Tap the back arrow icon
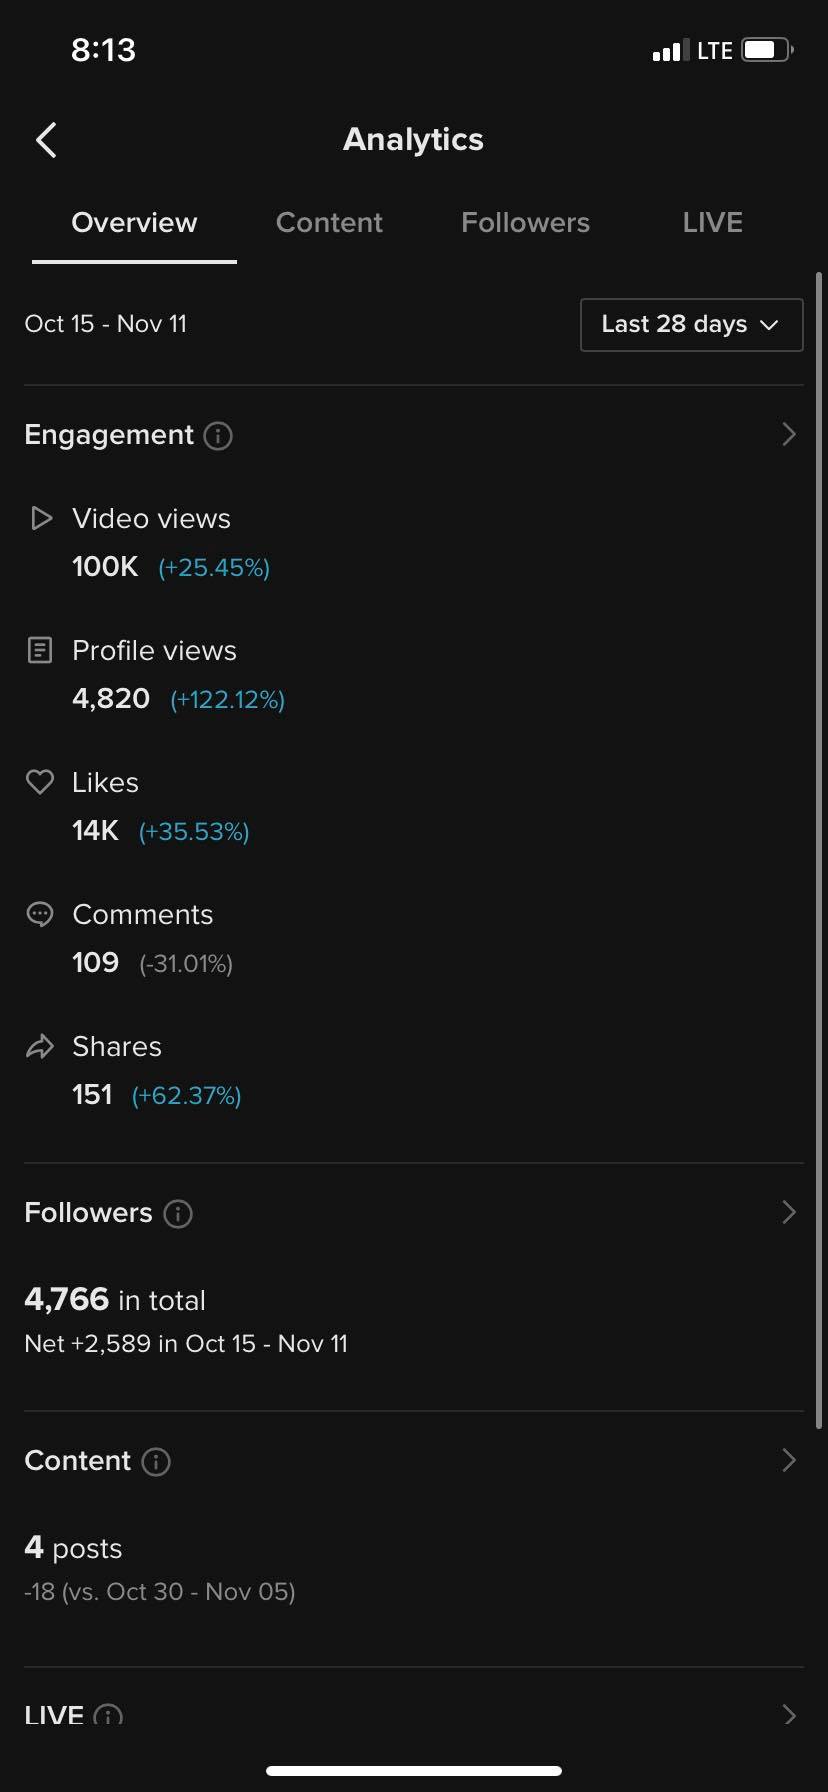The image size is (828, 1792). pos(46,140)
